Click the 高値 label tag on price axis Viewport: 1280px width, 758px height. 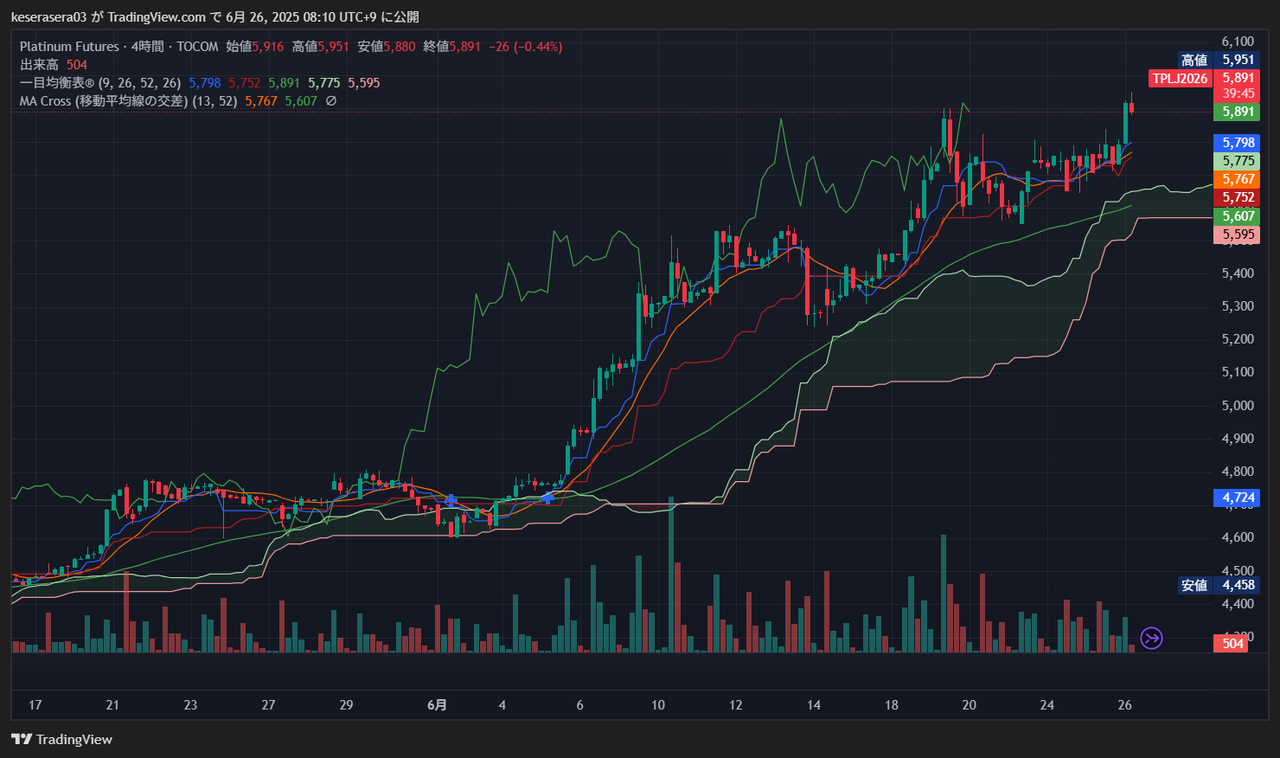coord(1194,59)
